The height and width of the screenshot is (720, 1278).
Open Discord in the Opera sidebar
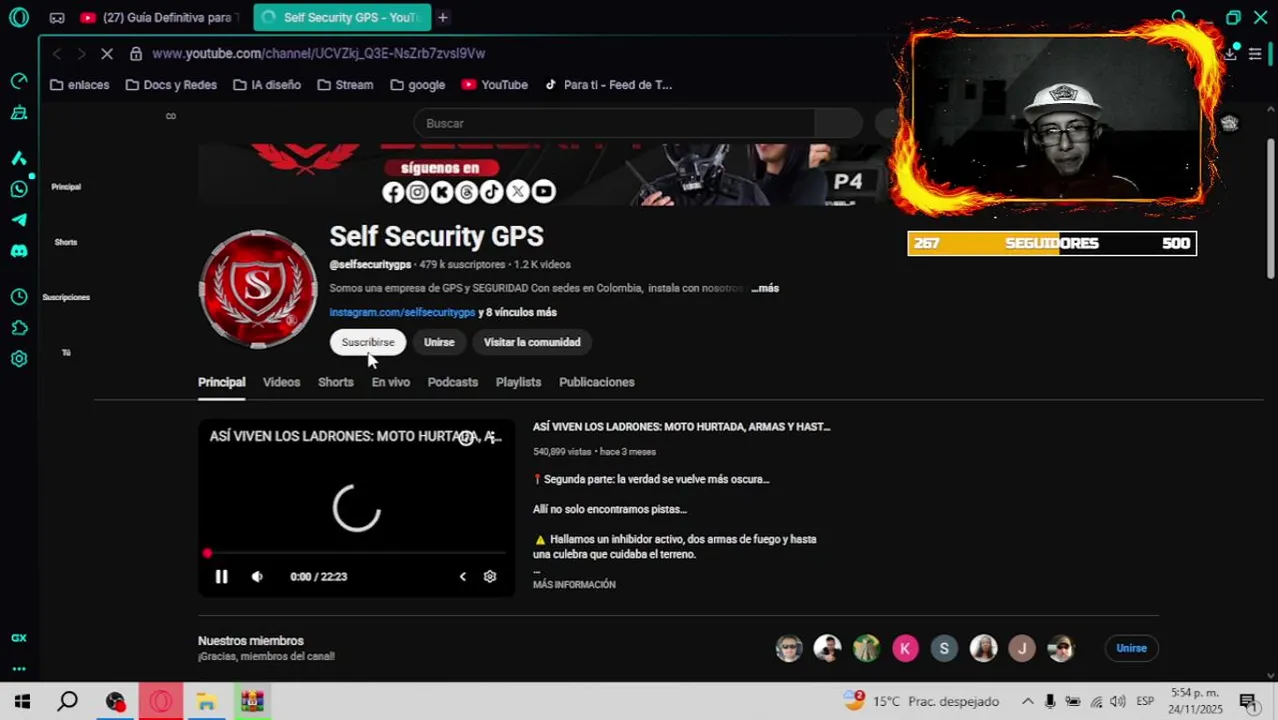[x=19, y=251]
